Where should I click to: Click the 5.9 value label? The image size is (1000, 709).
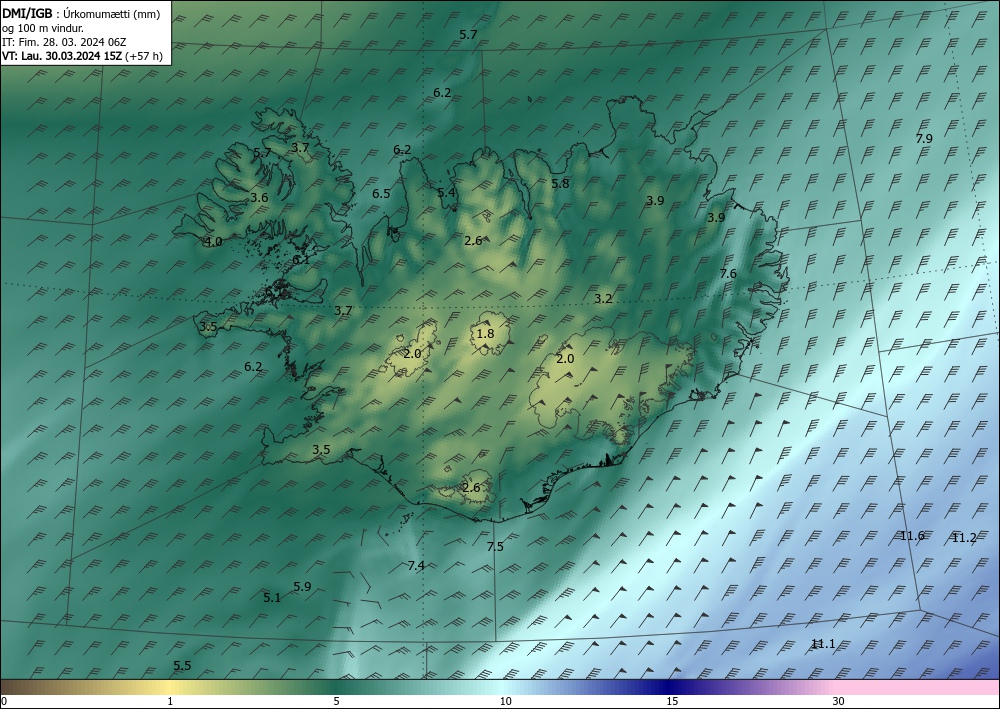coord(302,587)
